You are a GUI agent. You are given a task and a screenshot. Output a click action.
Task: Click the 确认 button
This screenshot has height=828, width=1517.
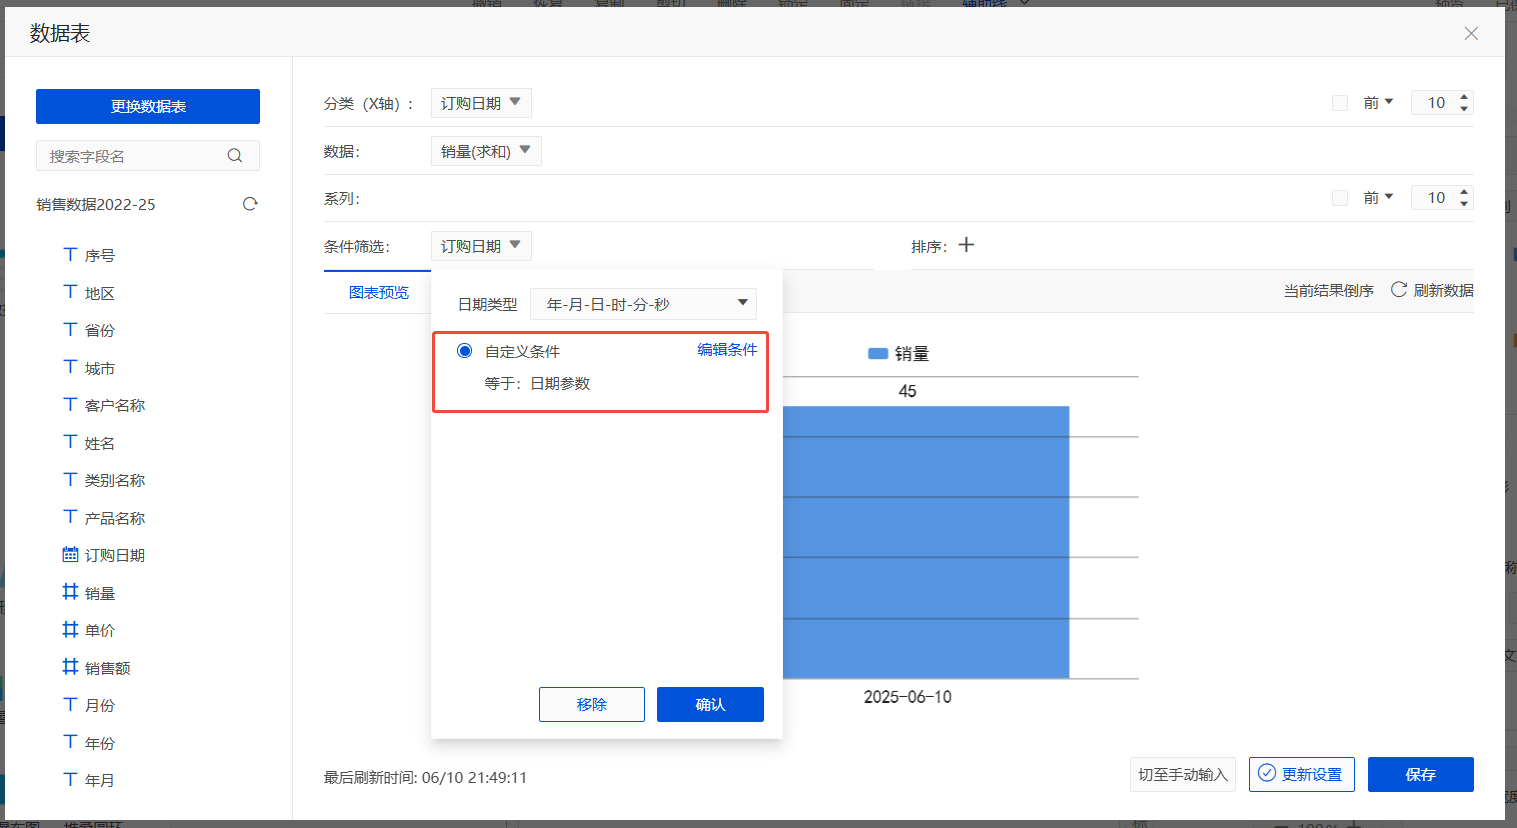[710, 704]
